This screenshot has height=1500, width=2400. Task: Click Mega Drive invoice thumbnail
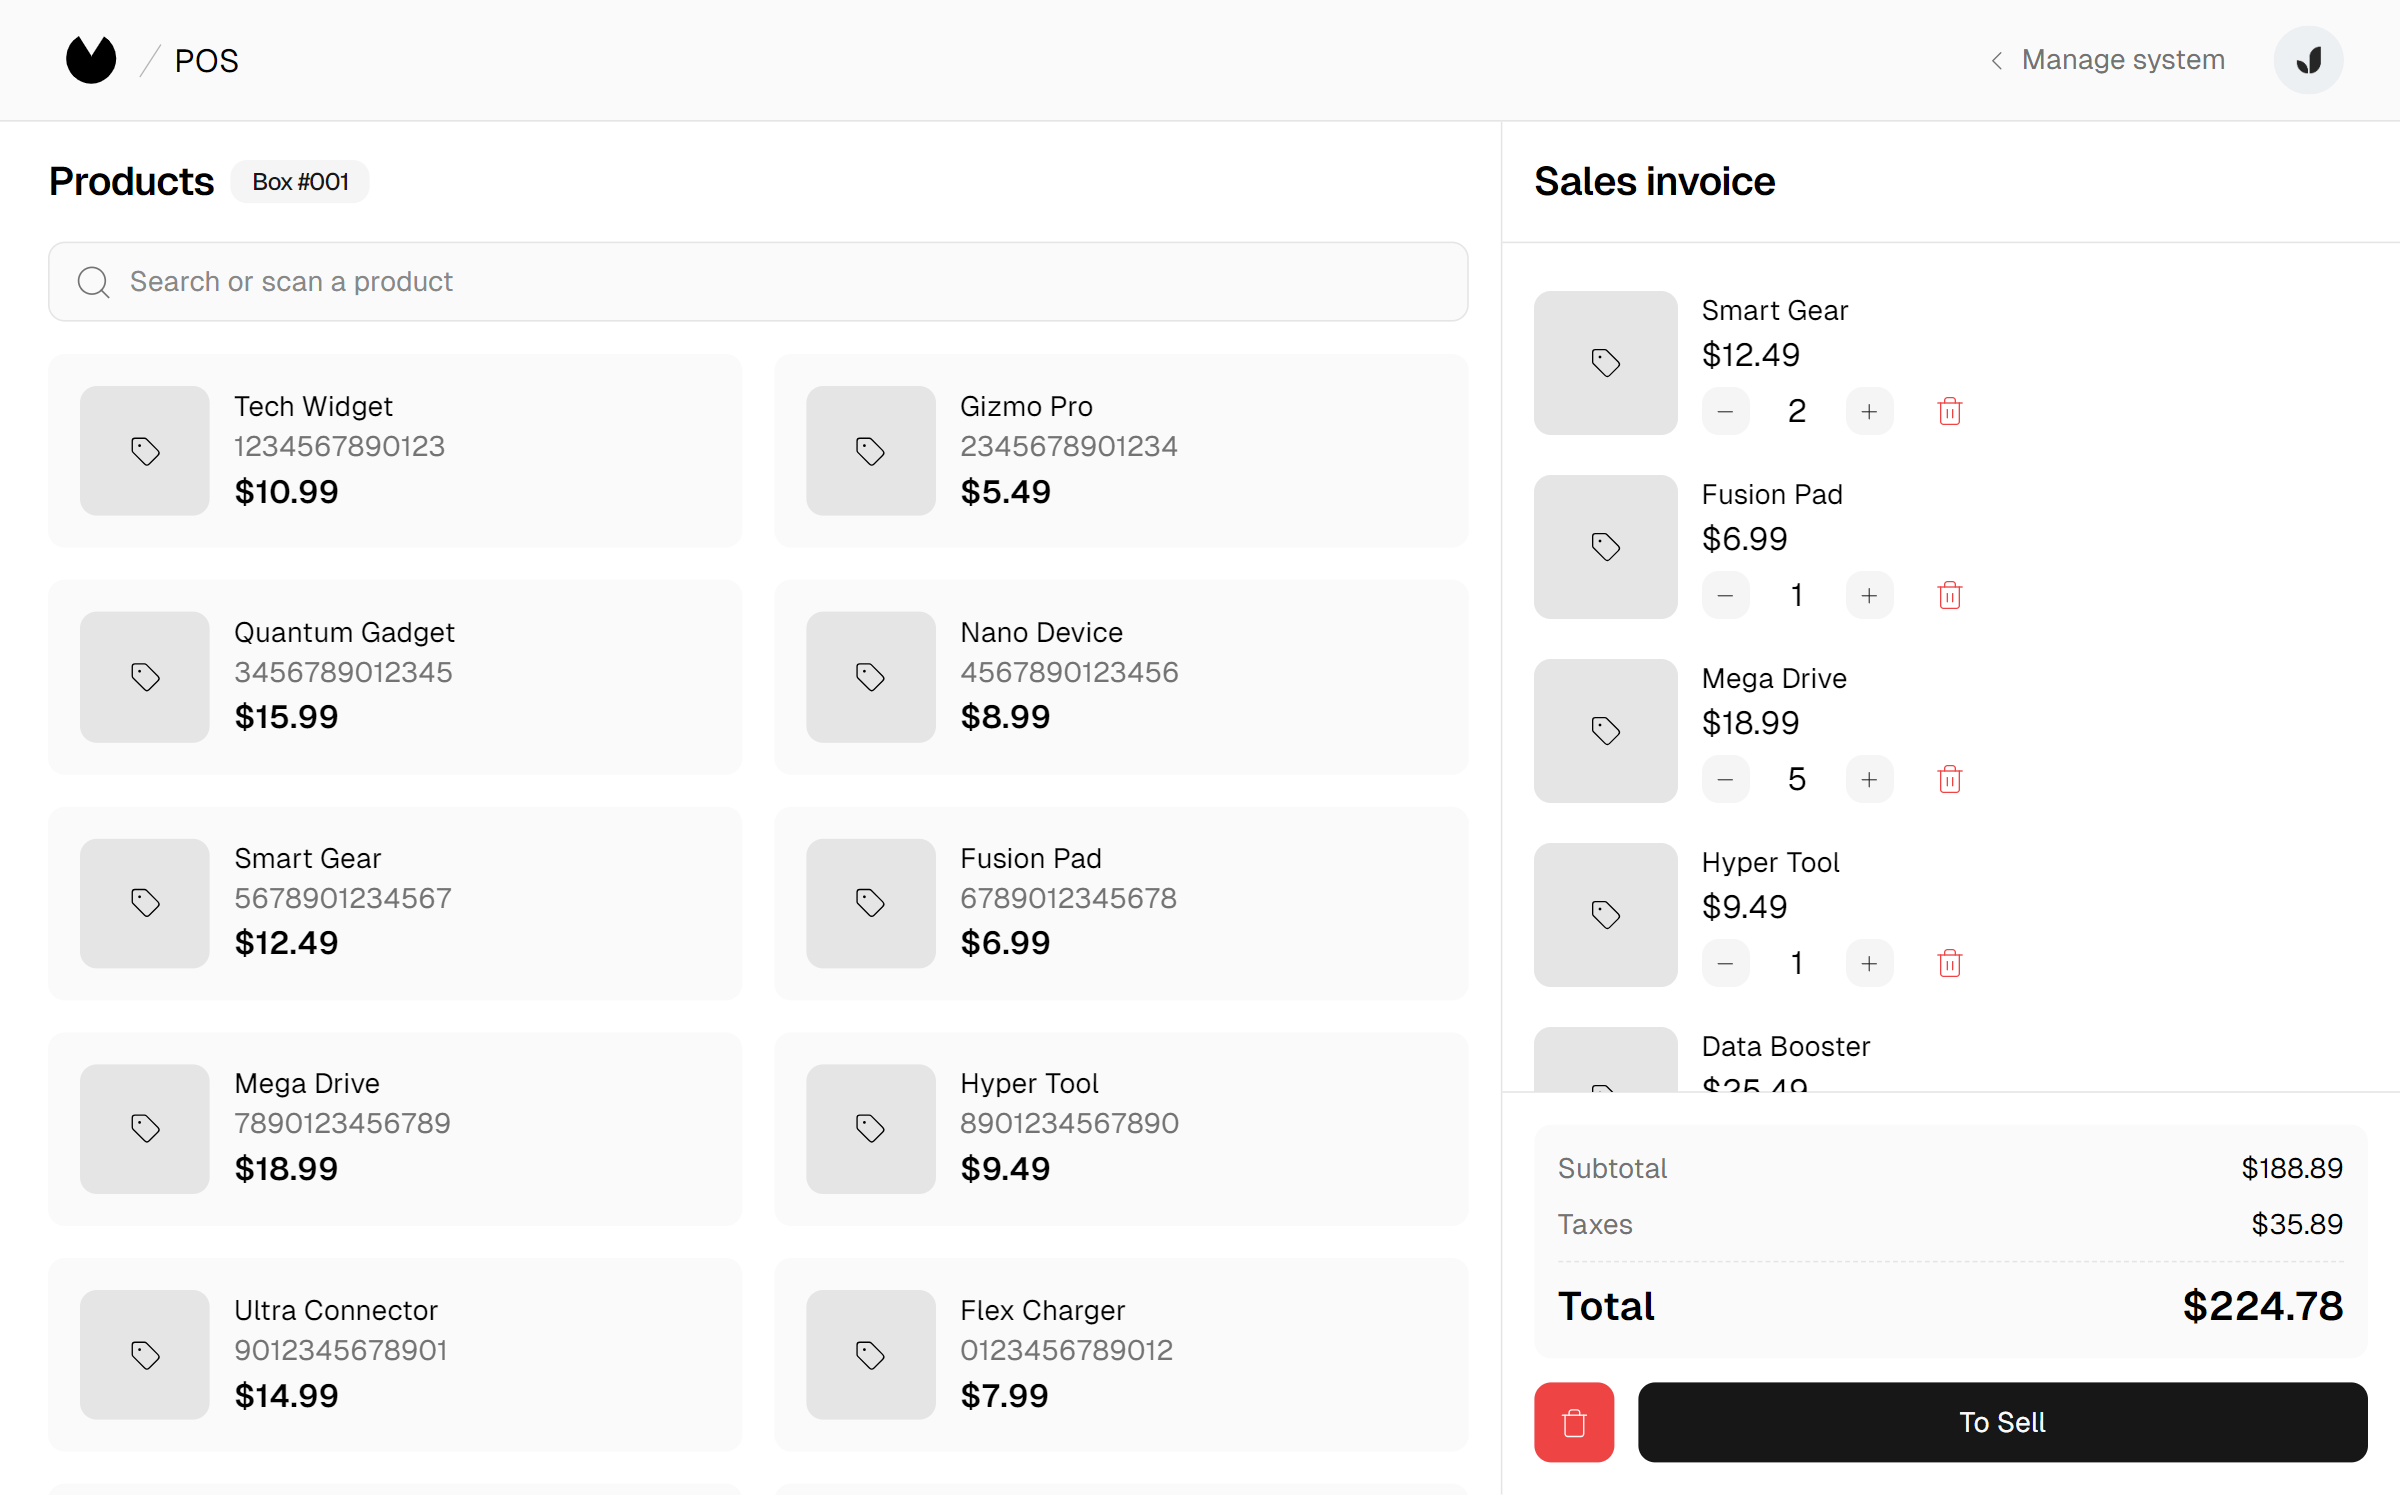point(1606,731)
